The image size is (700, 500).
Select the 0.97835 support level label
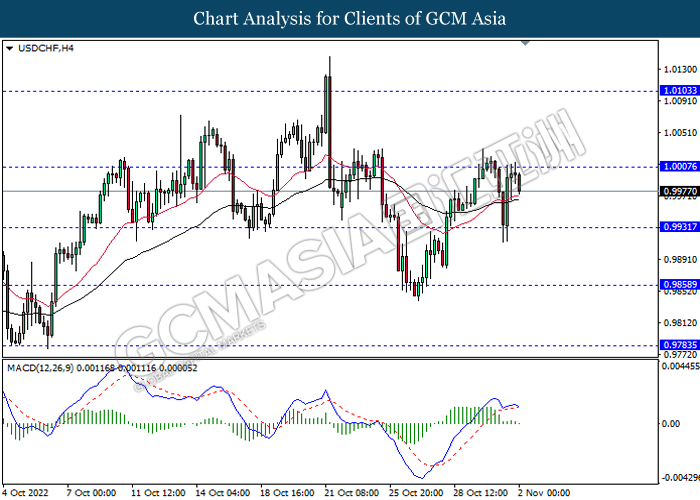pyautogui.click(x=680, y=345)
